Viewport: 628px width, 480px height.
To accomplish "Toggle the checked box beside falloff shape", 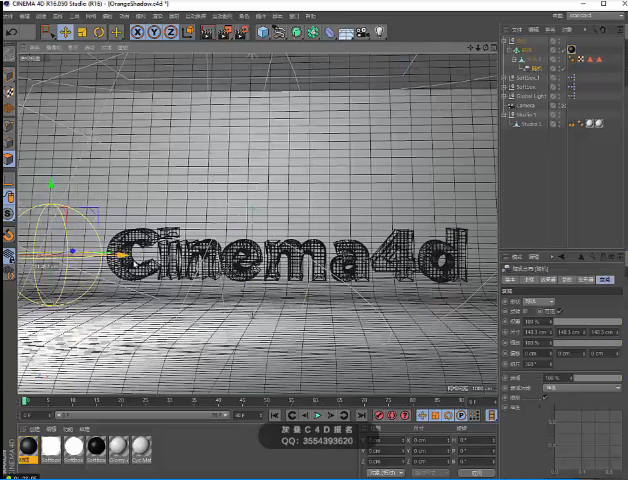I will pyautogui.click(x=560, y=311).
